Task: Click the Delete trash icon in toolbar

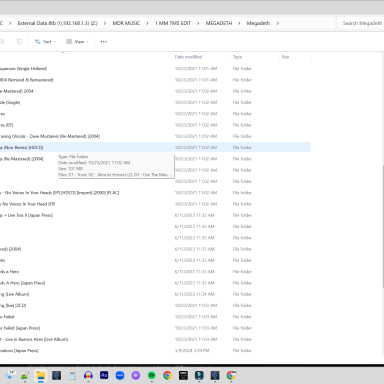Action: (x=19, y=42)
